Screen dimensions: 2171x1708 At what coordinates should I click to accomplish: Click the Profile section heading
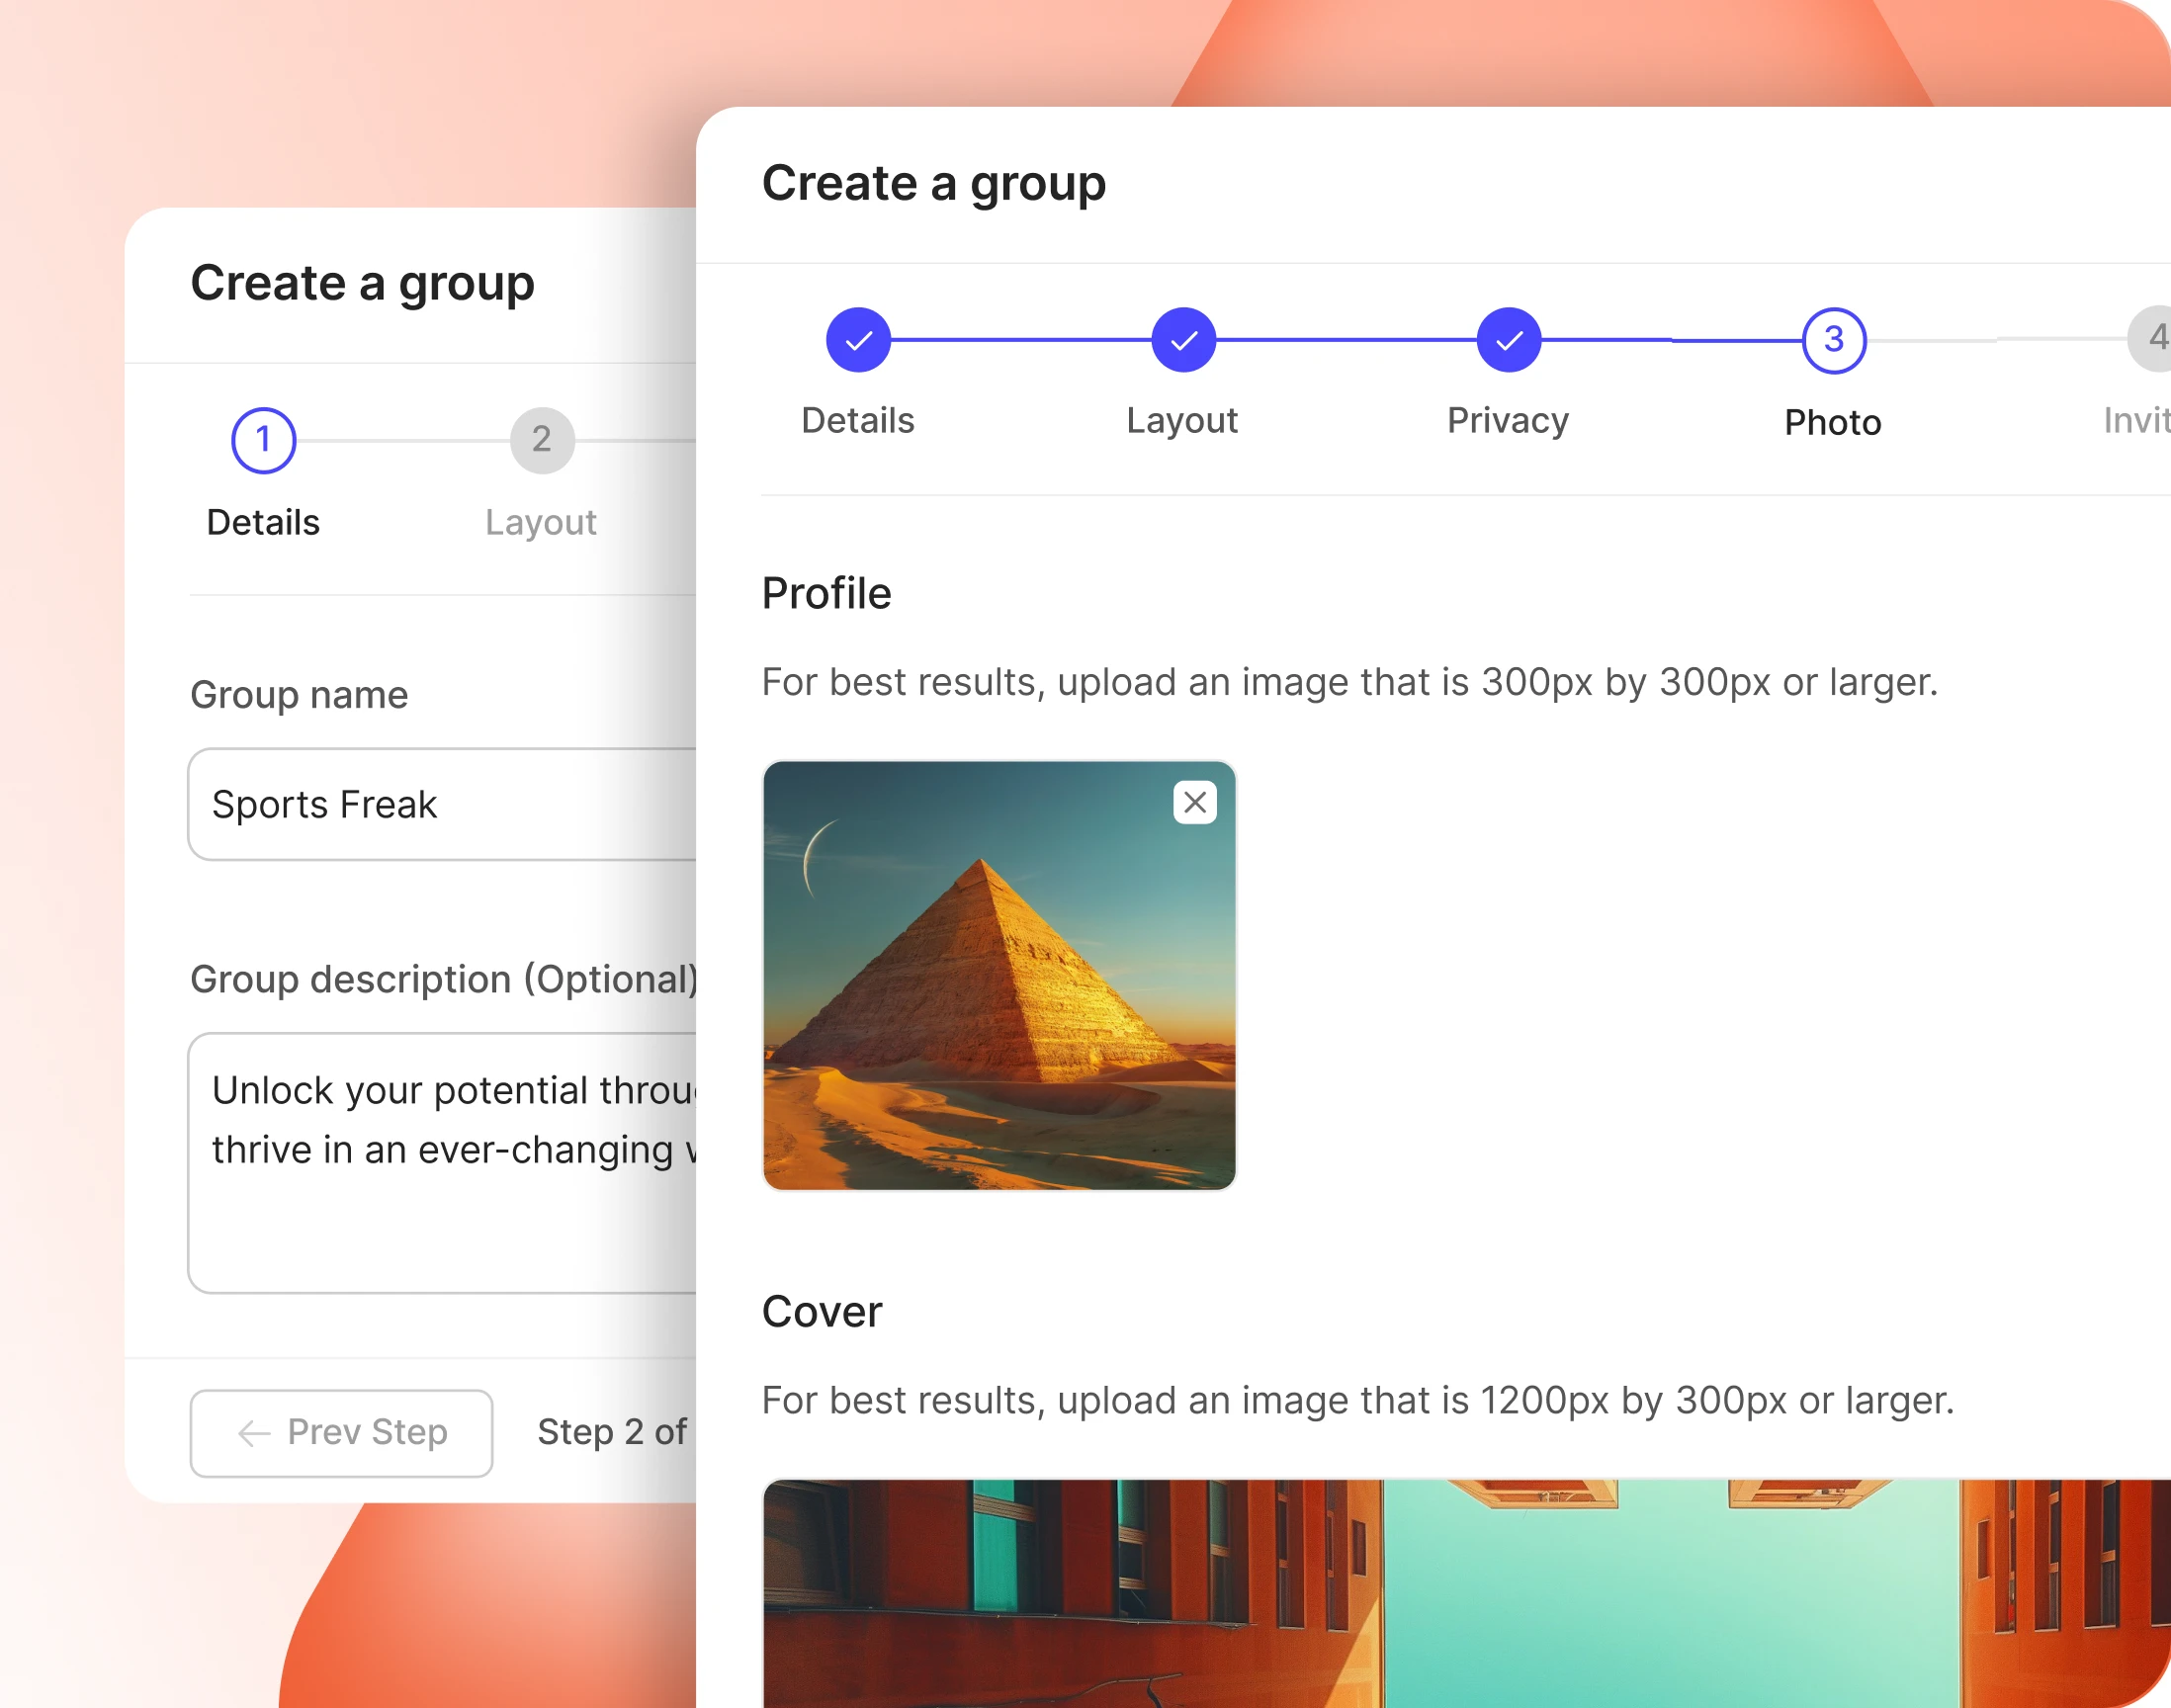point(826,593)
